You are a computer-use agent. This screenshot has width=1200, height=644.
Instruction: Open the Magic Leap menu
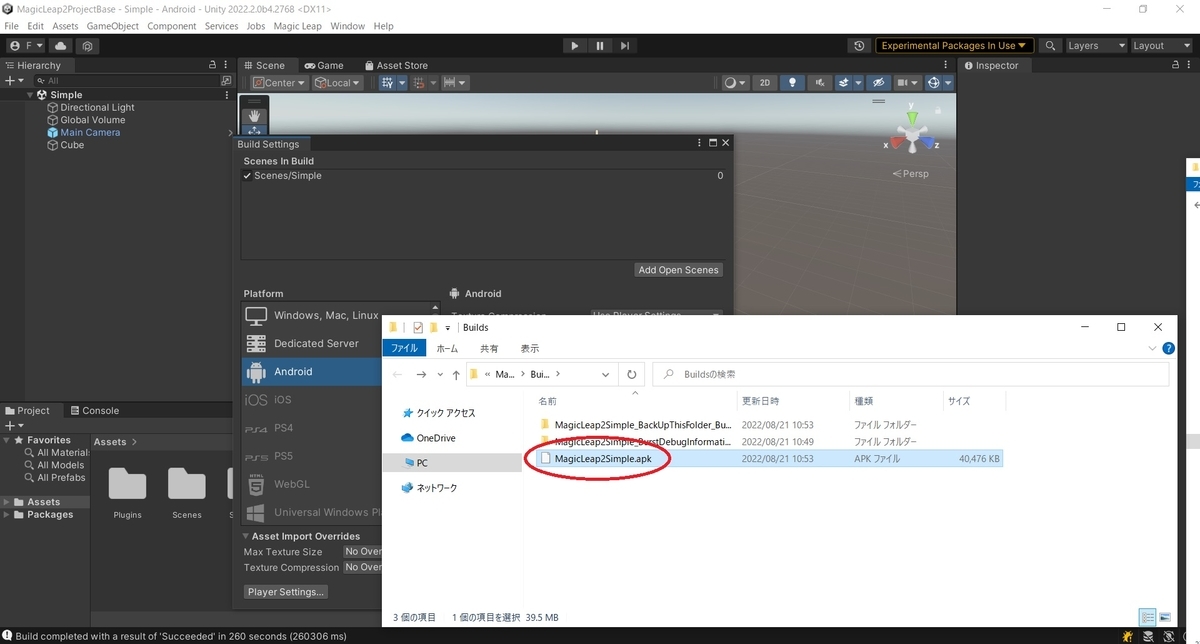(297, 26)
